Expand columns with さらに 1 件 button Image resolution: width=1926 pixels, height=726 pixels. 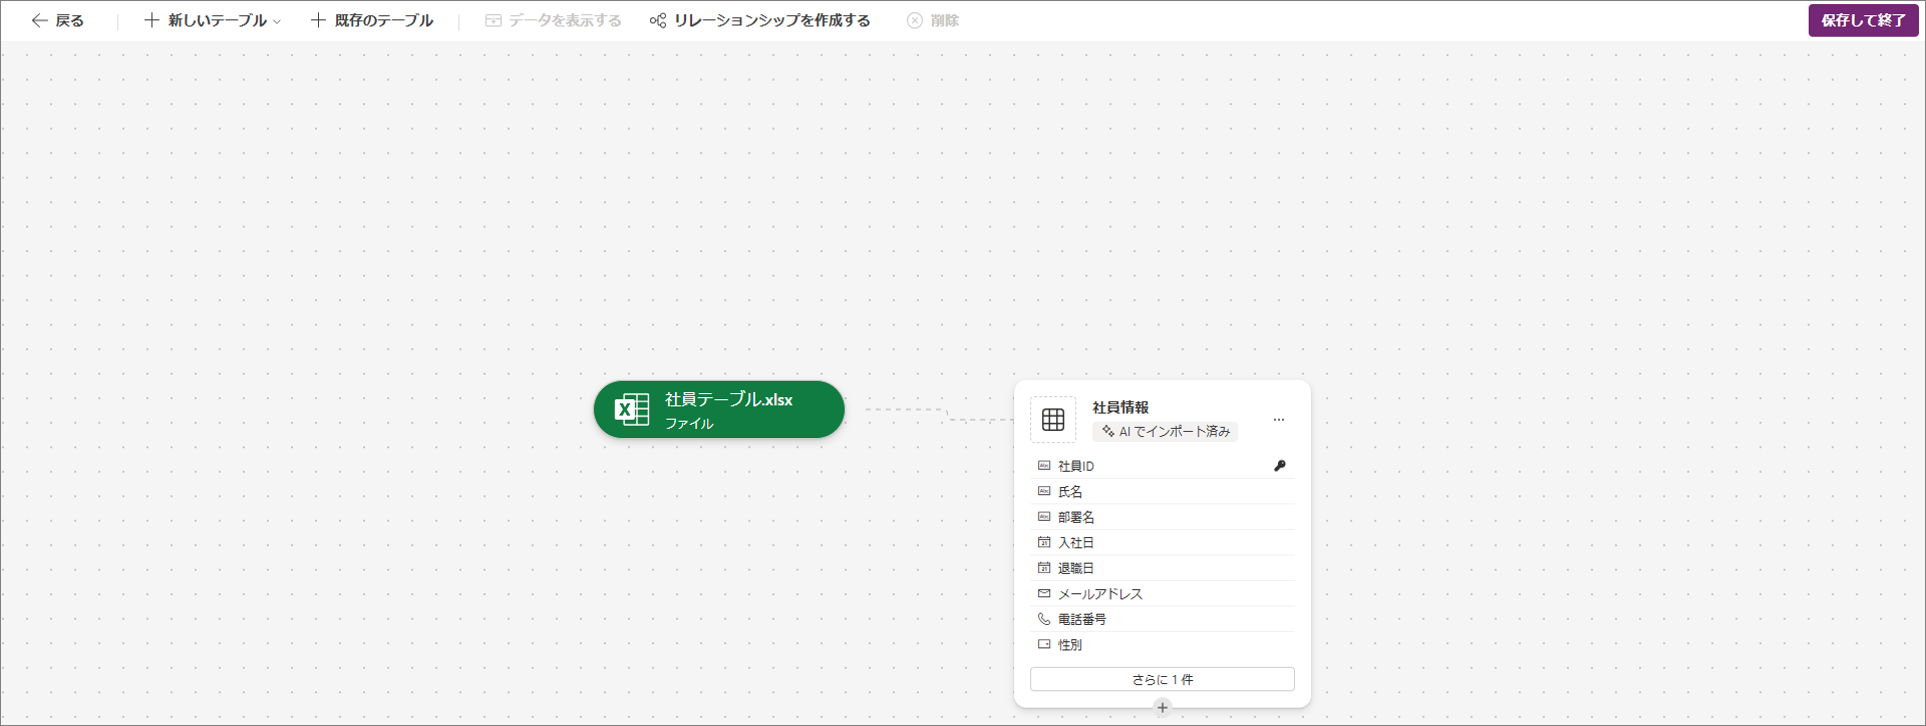tap(1162, 679)
